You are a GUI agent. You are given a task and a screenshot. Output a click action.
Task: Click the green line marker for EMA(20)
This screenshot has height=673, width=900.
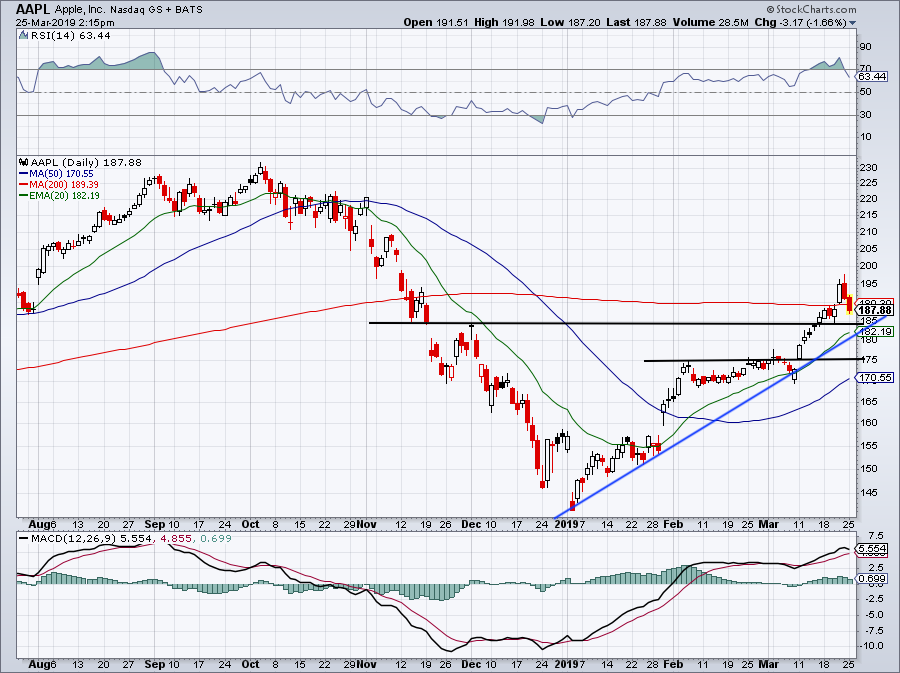point(24,196)
